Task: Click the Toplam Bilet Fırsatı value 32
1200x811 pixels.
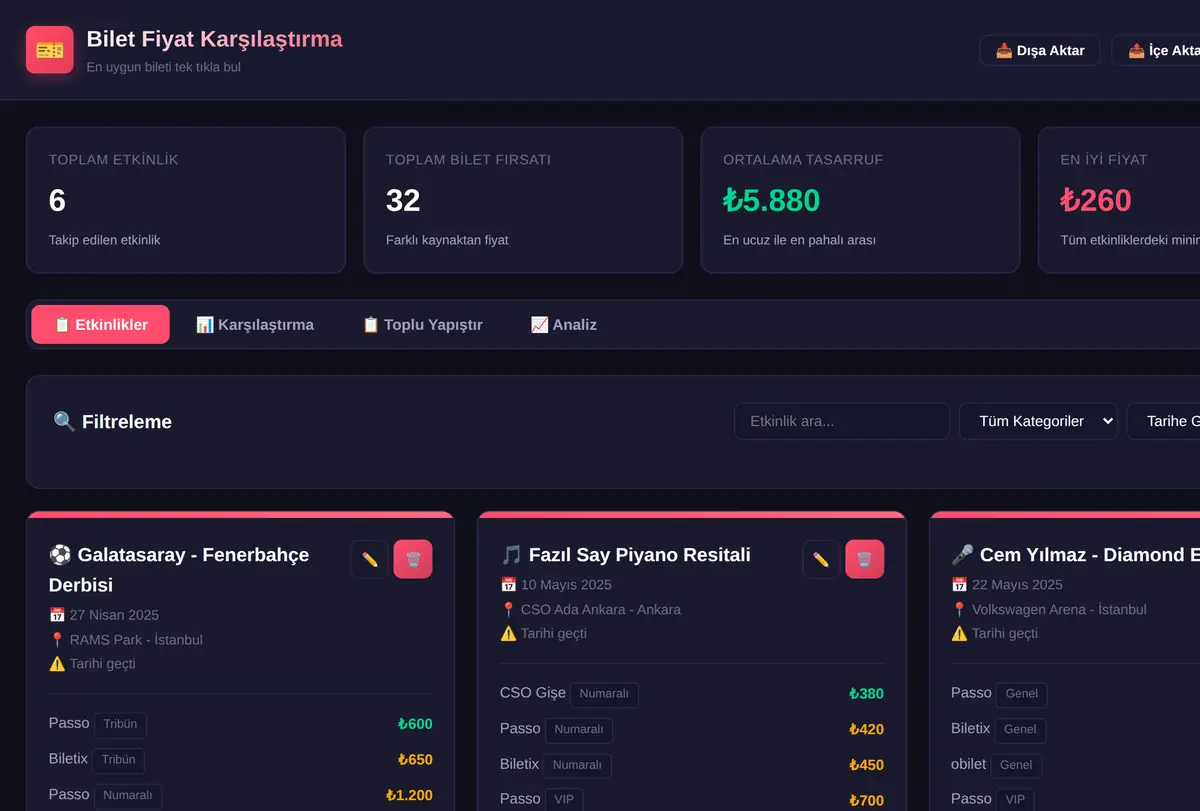Action: click(403, 201)
